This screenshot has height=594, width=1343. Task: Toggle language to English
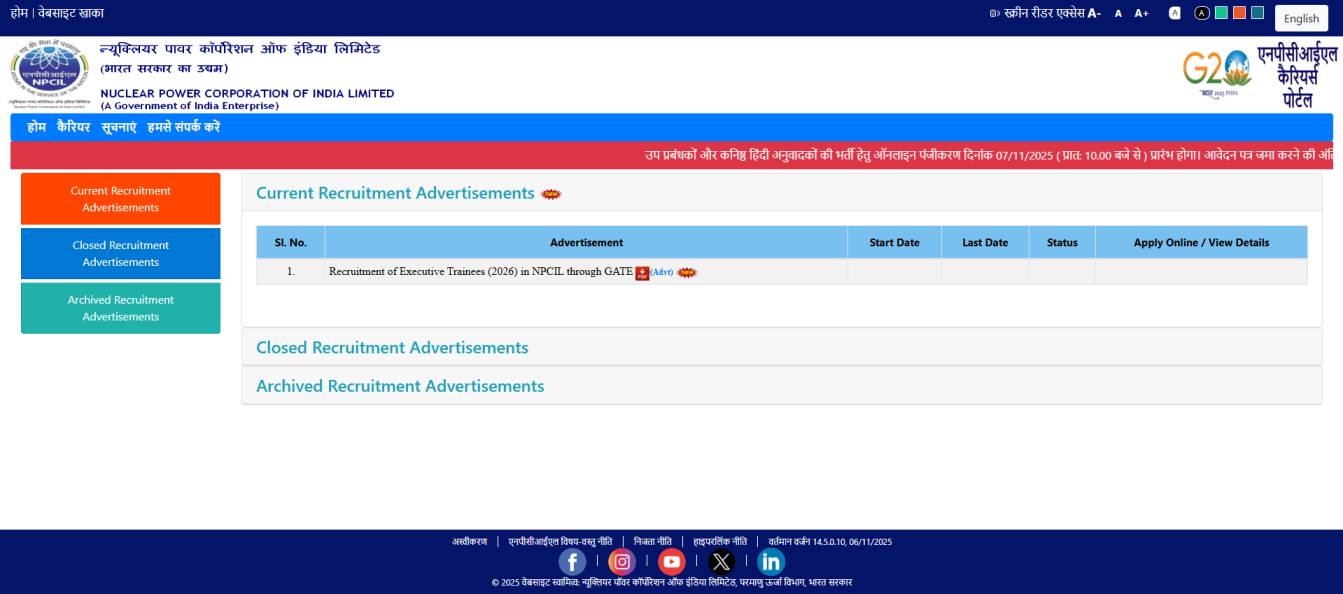[x=1301, y=17]
